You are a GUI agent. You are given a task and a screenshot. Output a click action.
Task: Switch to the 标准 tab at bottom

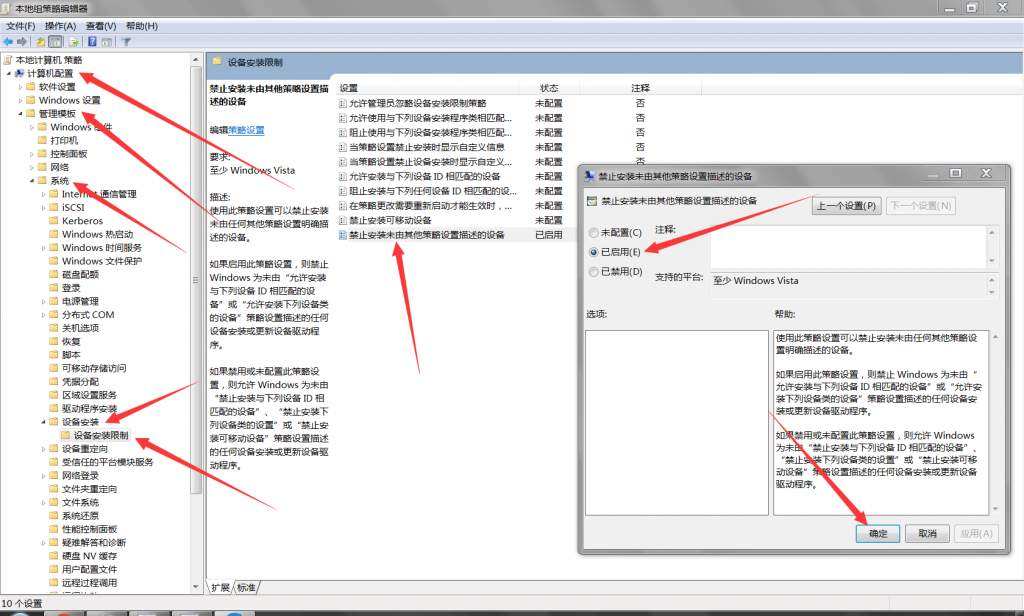point(246,587)
